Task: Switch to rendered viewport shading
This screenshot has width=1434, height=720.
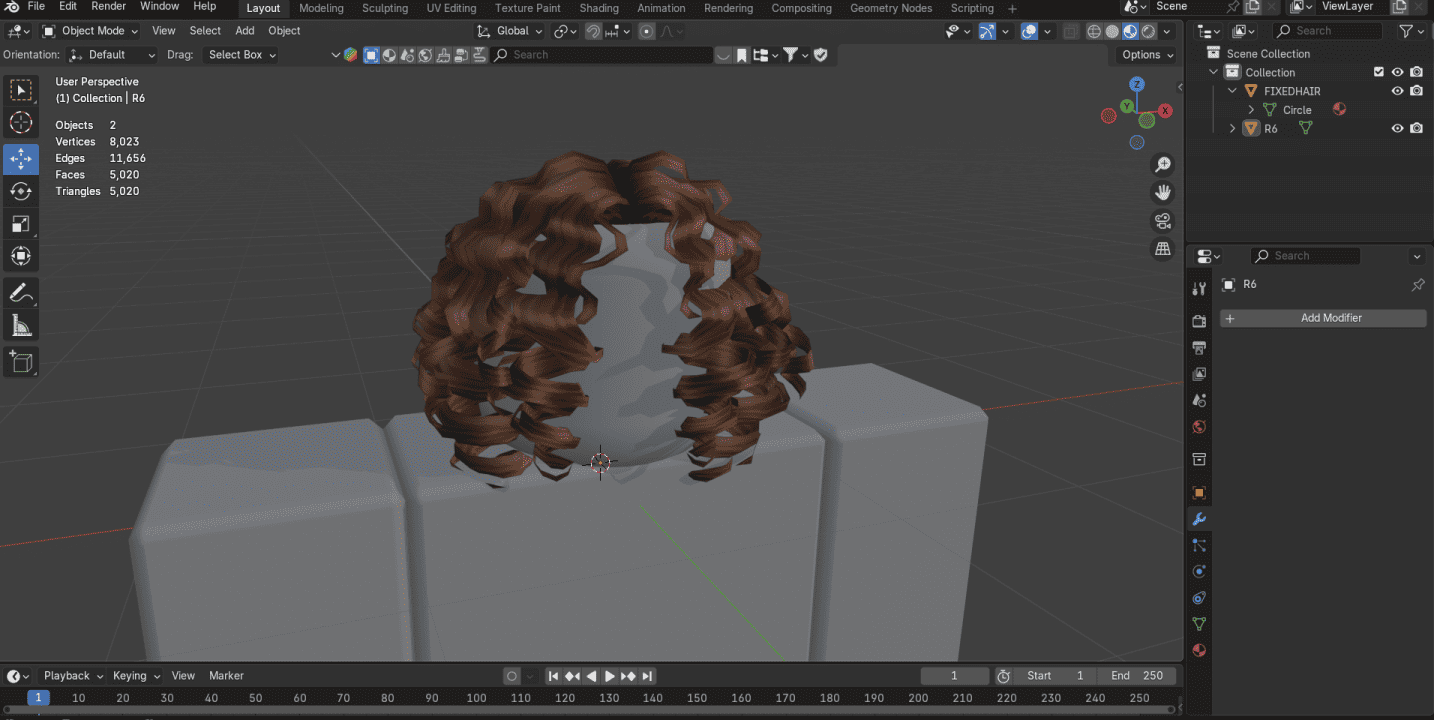Action: 1149,31
